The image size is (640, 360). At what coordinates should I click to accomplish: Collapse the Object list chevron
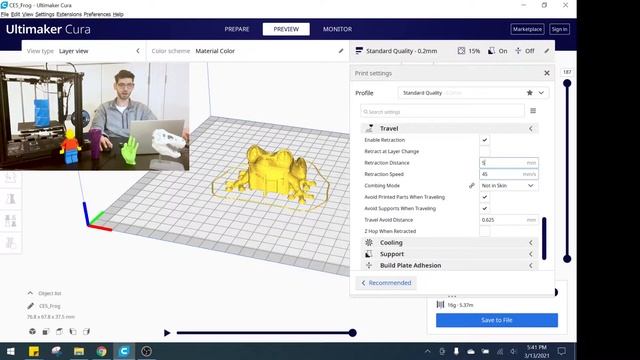coord(30,293)
